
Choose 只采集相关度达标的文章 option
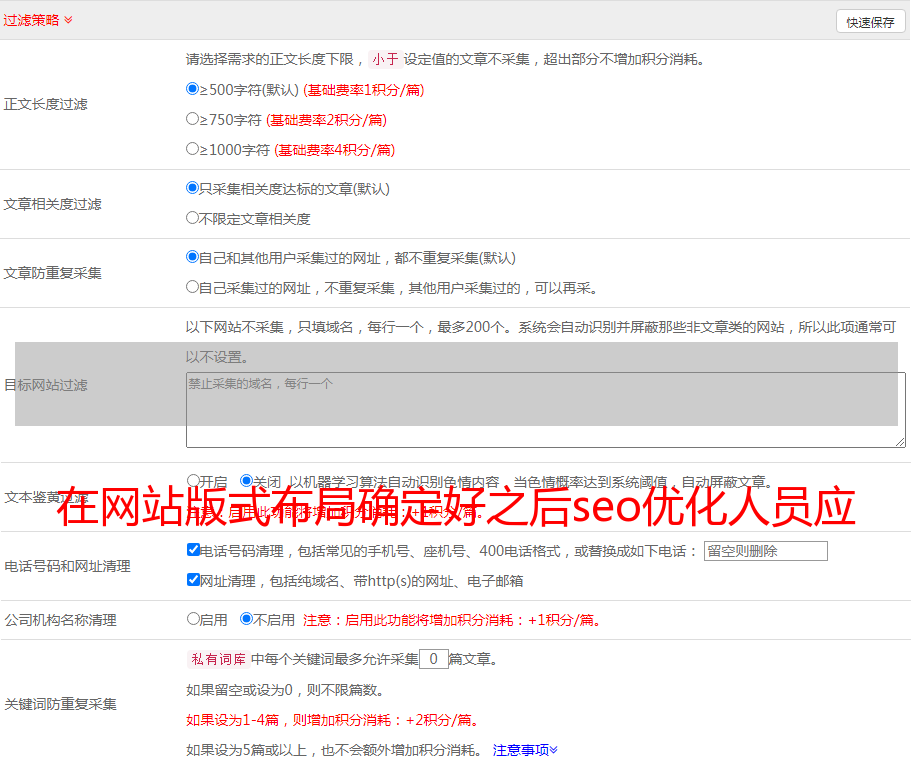tap(193, 188)
